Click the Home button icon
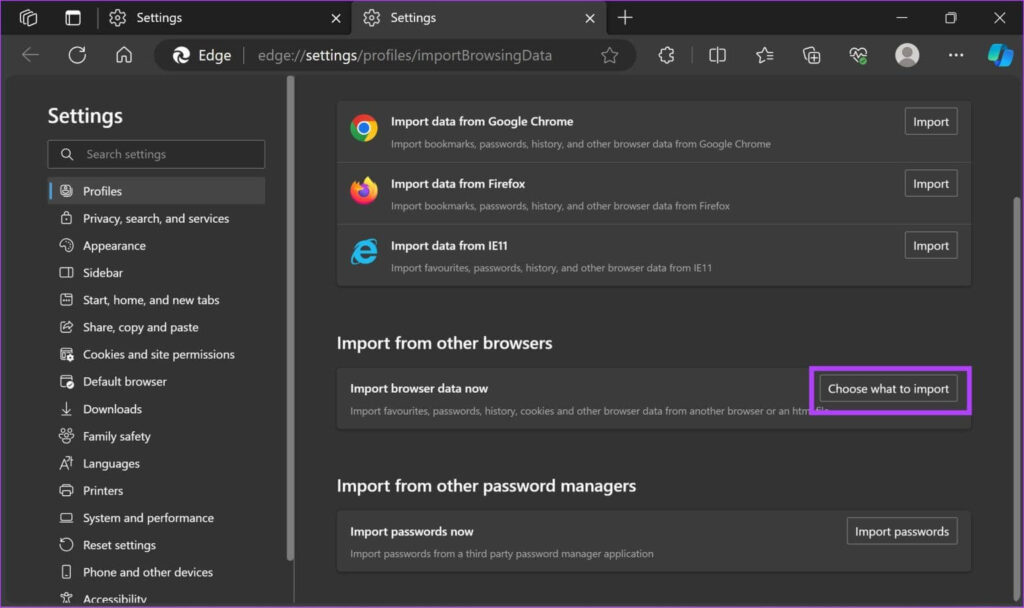1024x608 pixels. click(124, 55)
